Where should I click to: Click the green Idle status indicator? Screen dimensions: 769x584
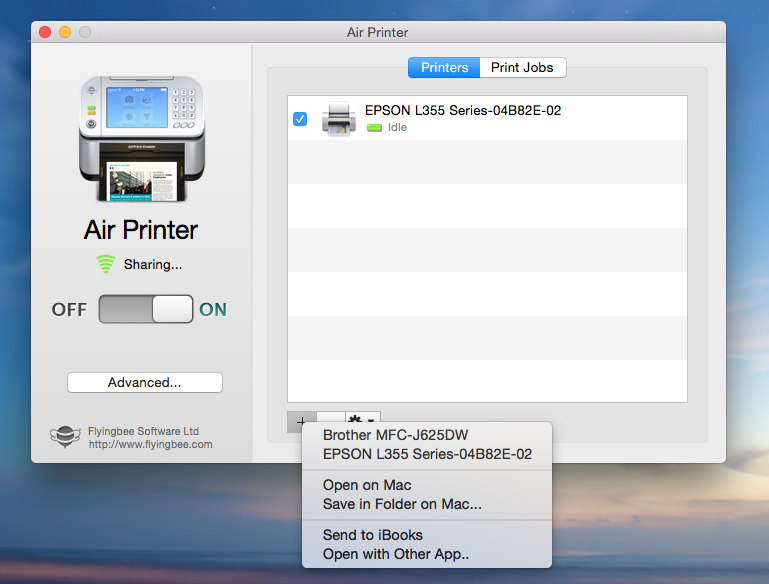[x=374, y=128]
